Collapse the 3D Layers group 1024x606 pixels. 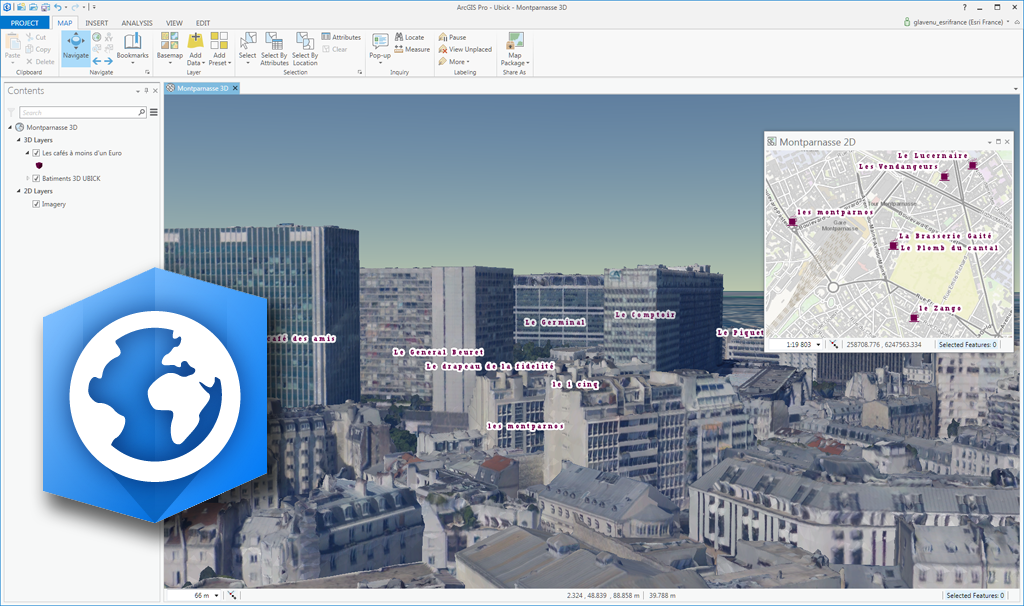pos(18,140)
